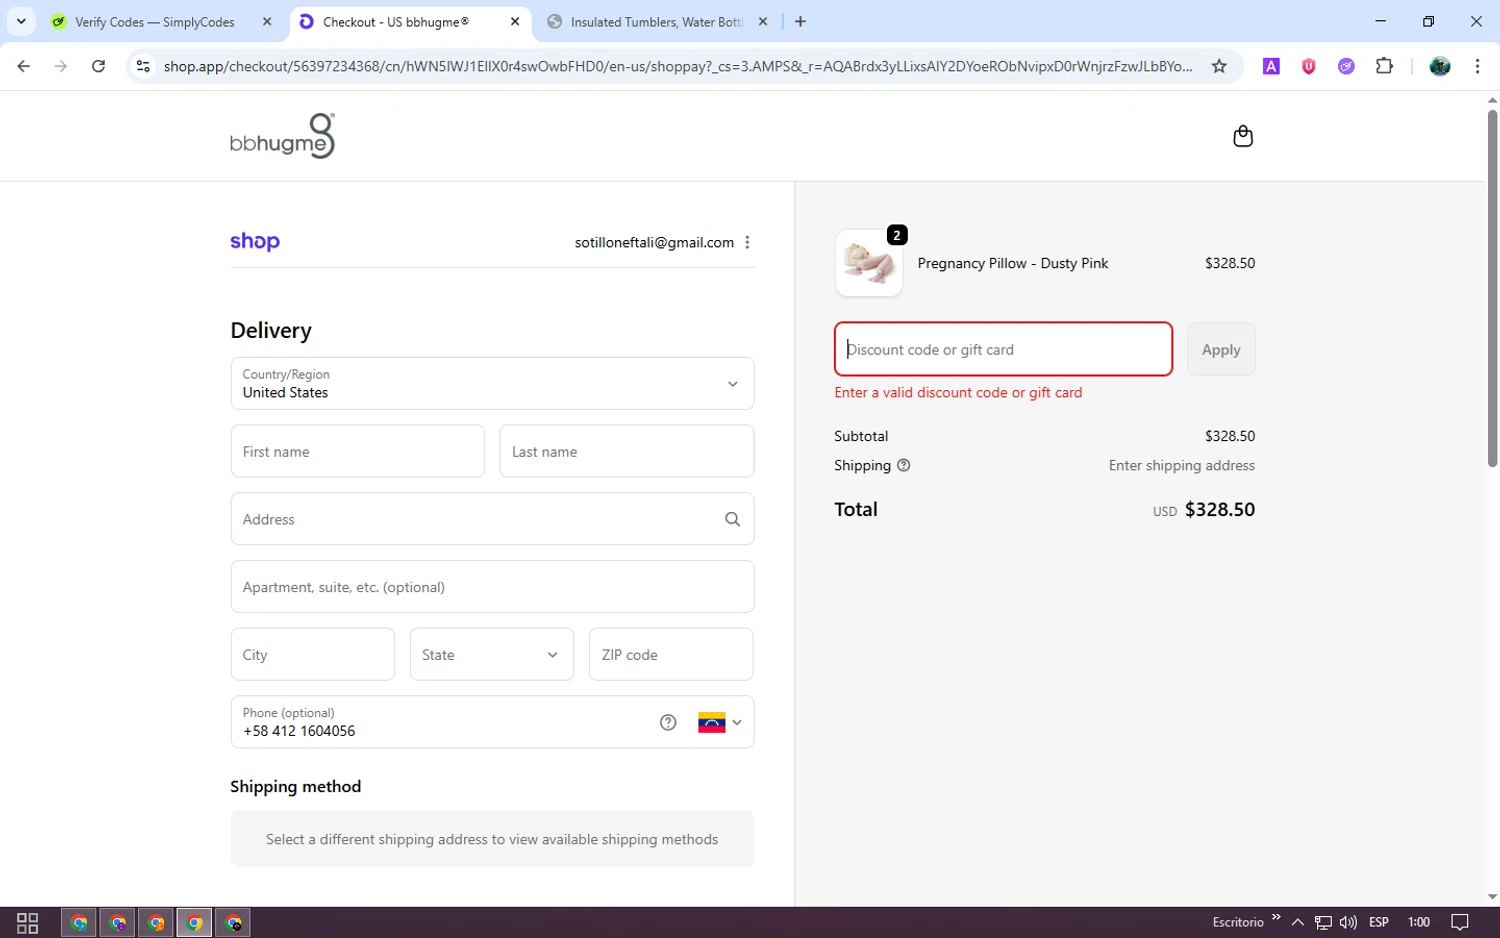Close the Insulated Tumblers tab
The height and width of the screenshot is (938, 1500).
[763, 22]
